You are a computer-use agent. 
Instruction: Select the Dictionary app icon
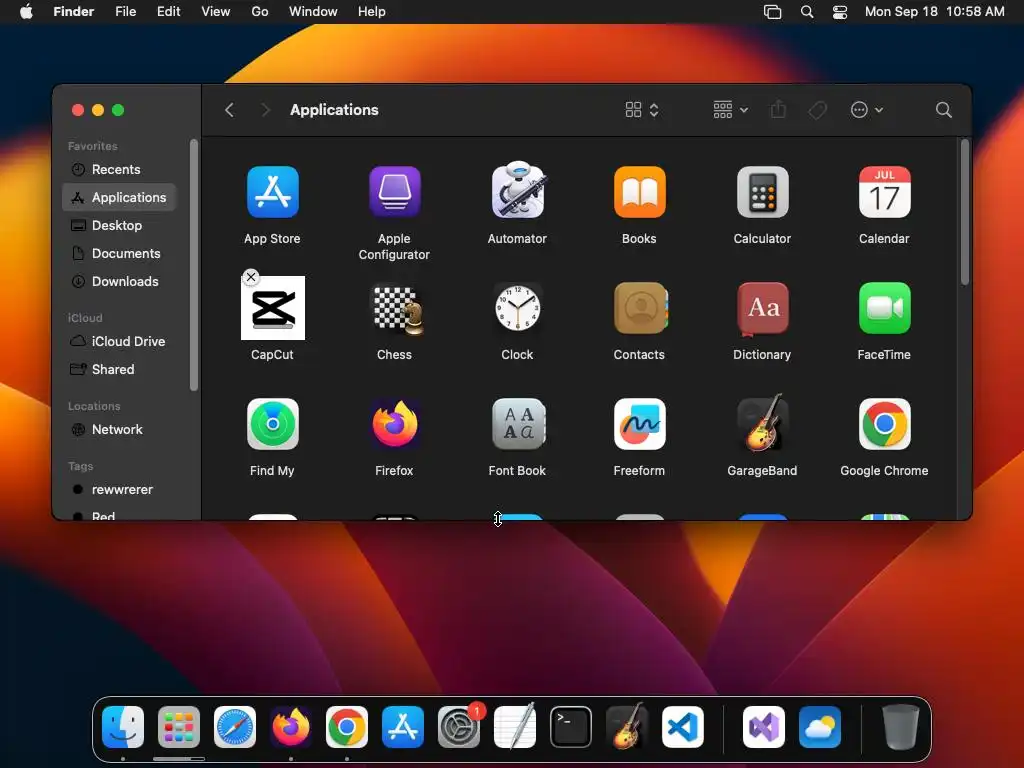click(762, 308)
